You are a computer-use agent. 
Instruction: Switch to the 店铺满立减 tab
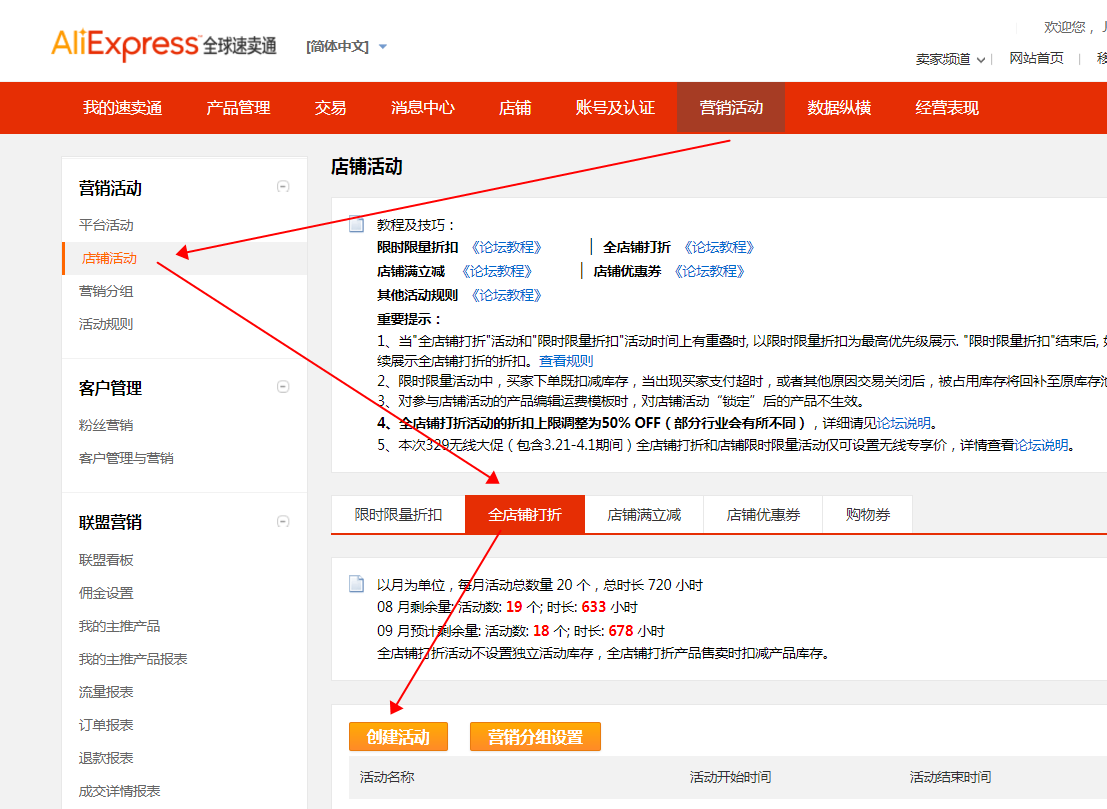pos(644,515)
